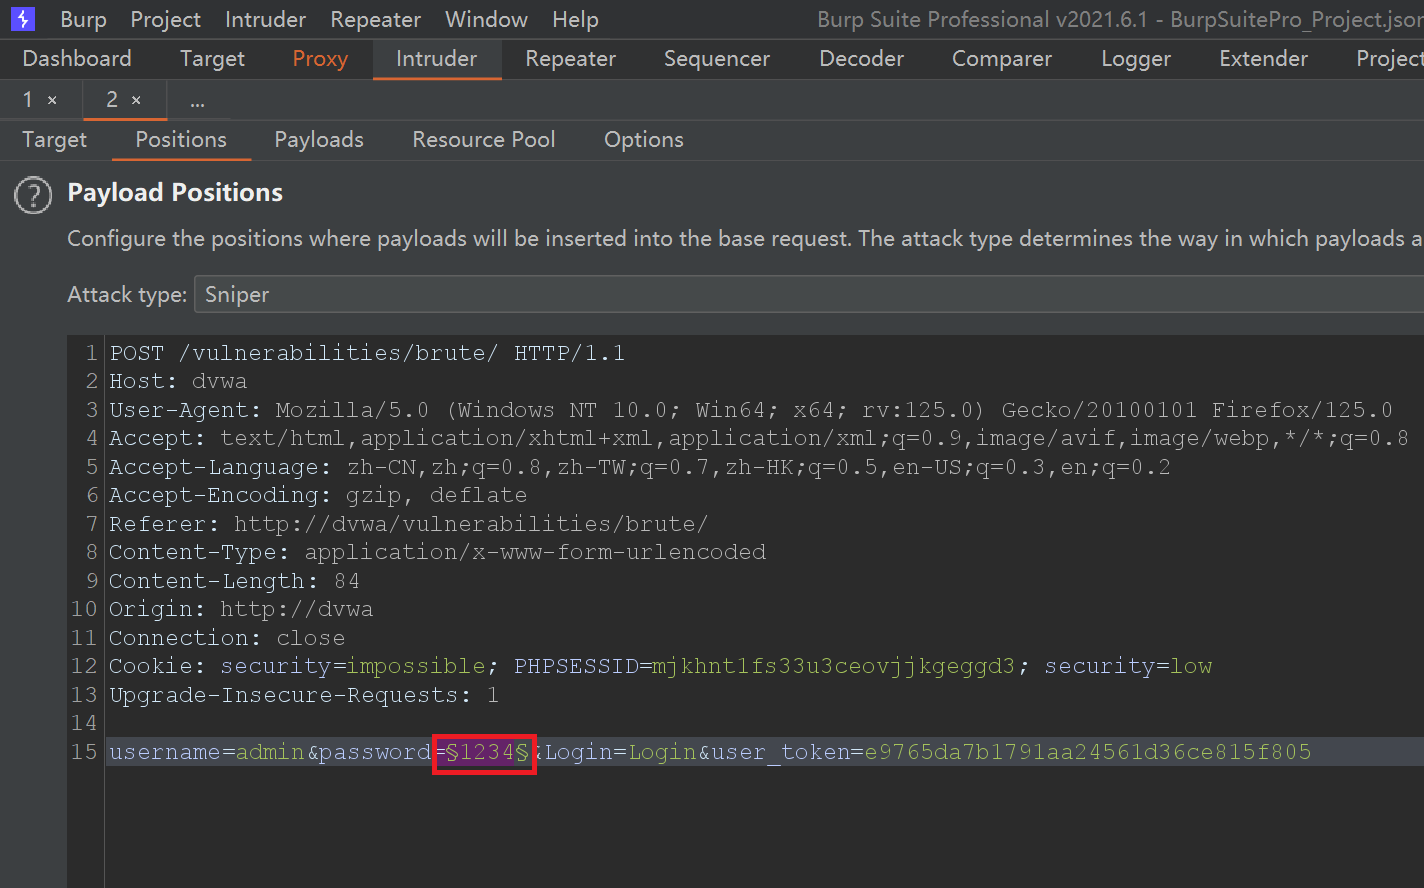Open the Decoder tab

click(x=861, y=59)
